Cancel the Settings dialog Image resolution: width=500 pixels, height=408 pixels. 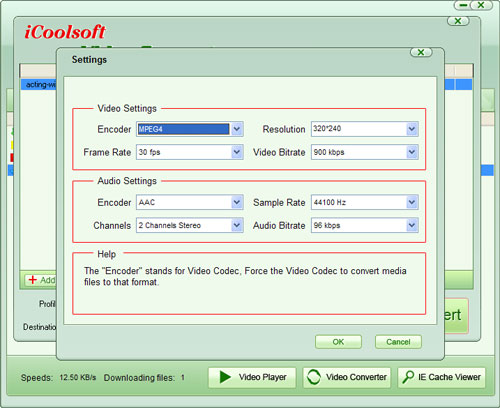coord(398,342)
